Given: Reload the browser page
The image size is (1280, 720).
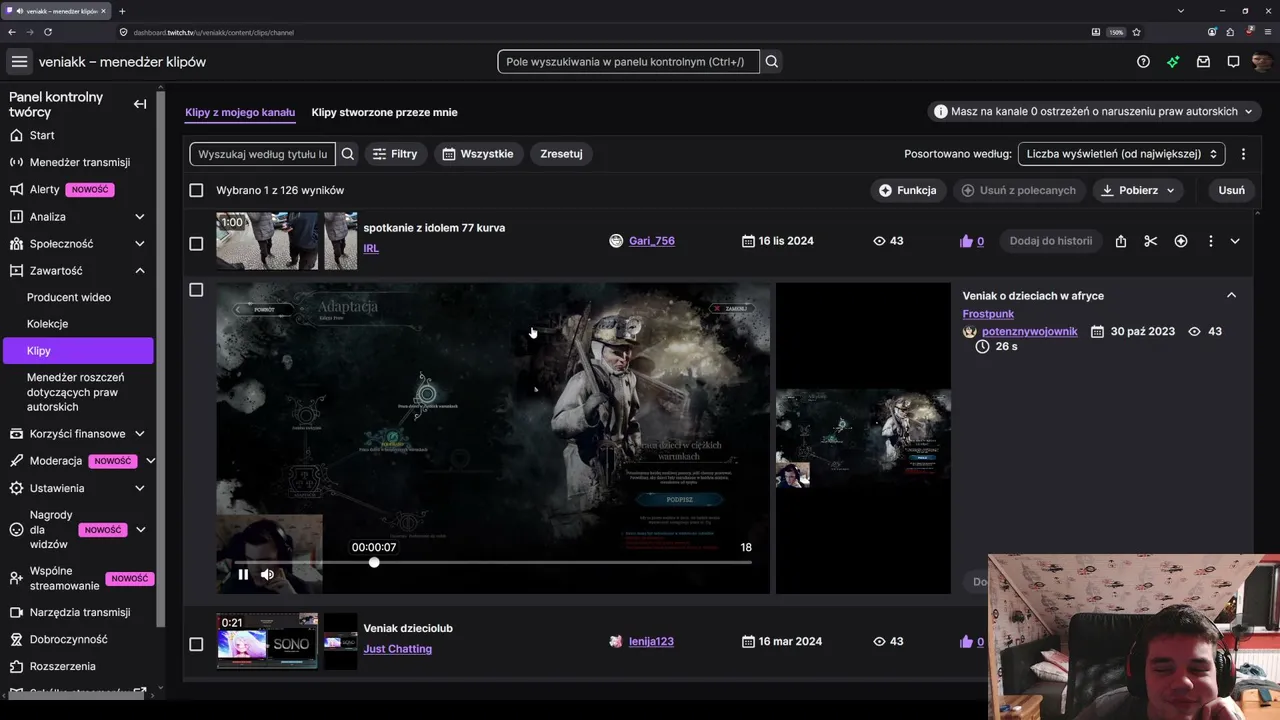Looking at the screenshot, I should [48, 32].
